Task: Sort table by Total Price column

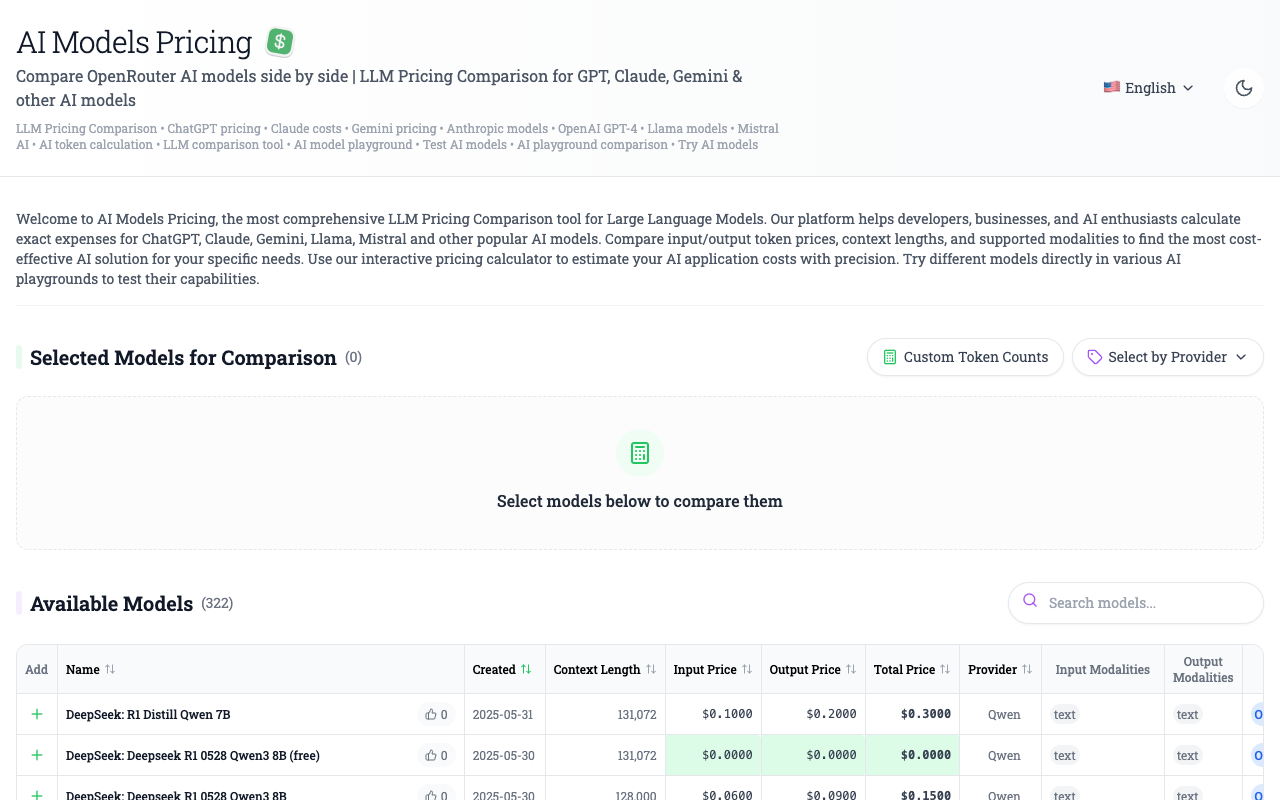Action: pos(912,670)
